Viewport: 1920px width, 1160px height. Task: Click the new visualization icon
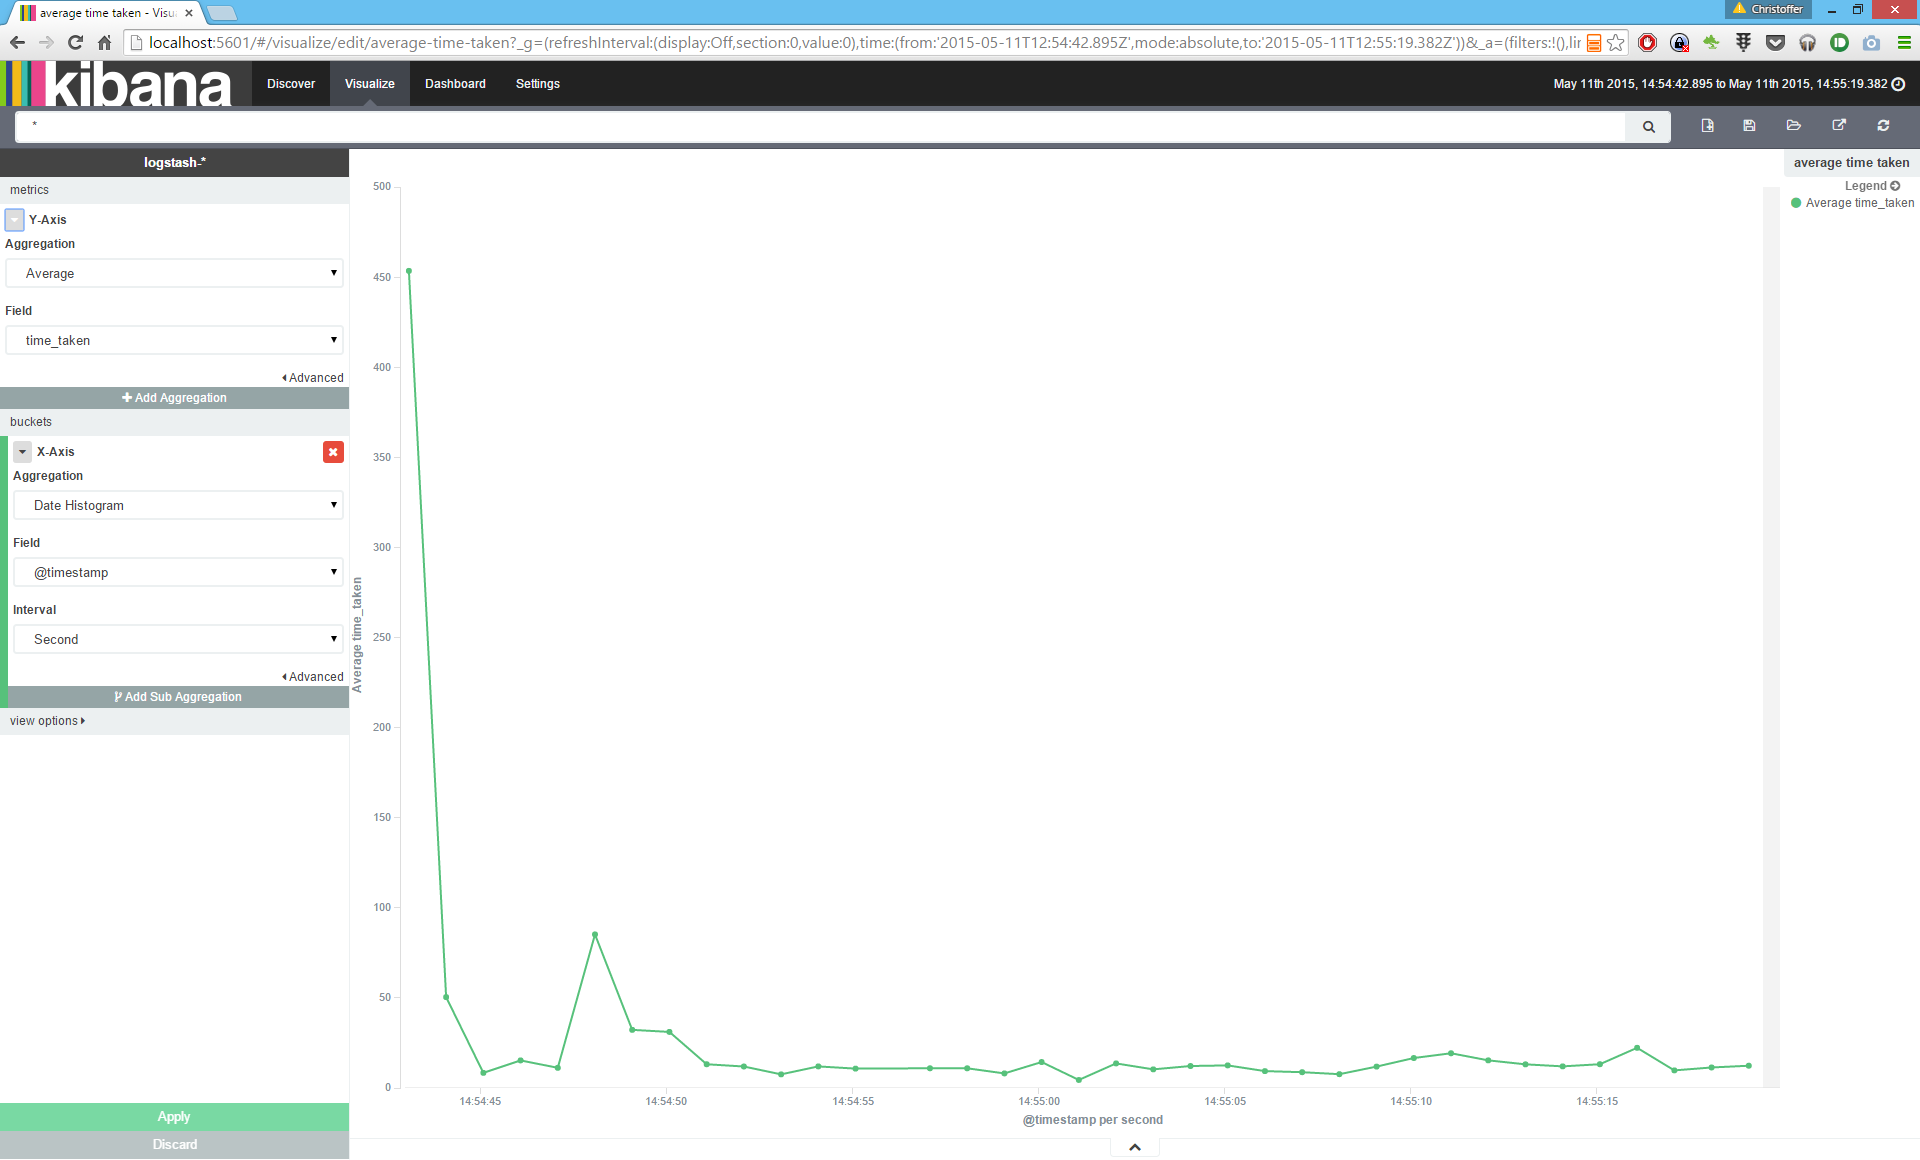tap(1707, 126)
